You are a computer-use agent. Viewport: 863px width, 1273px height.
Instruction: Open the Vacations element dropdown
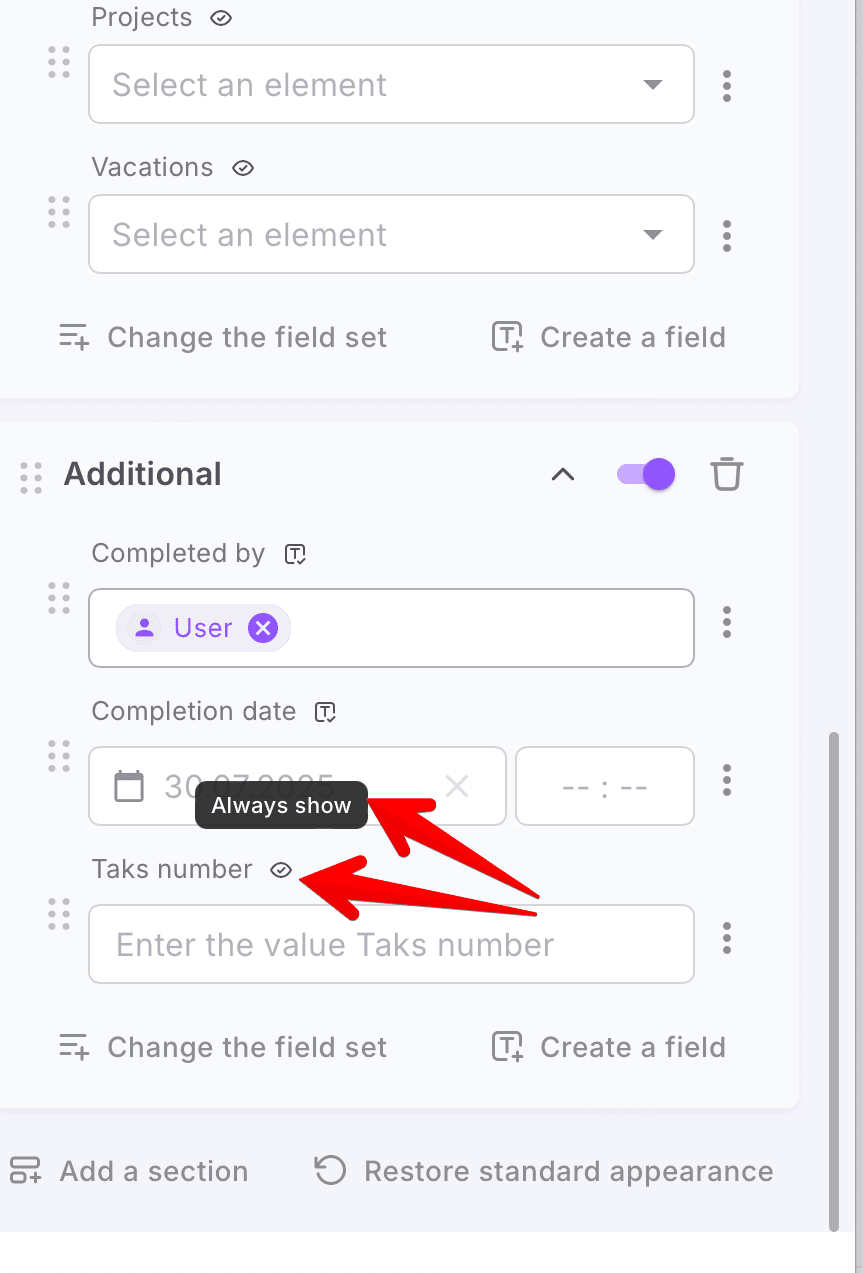tap(391, 235)
